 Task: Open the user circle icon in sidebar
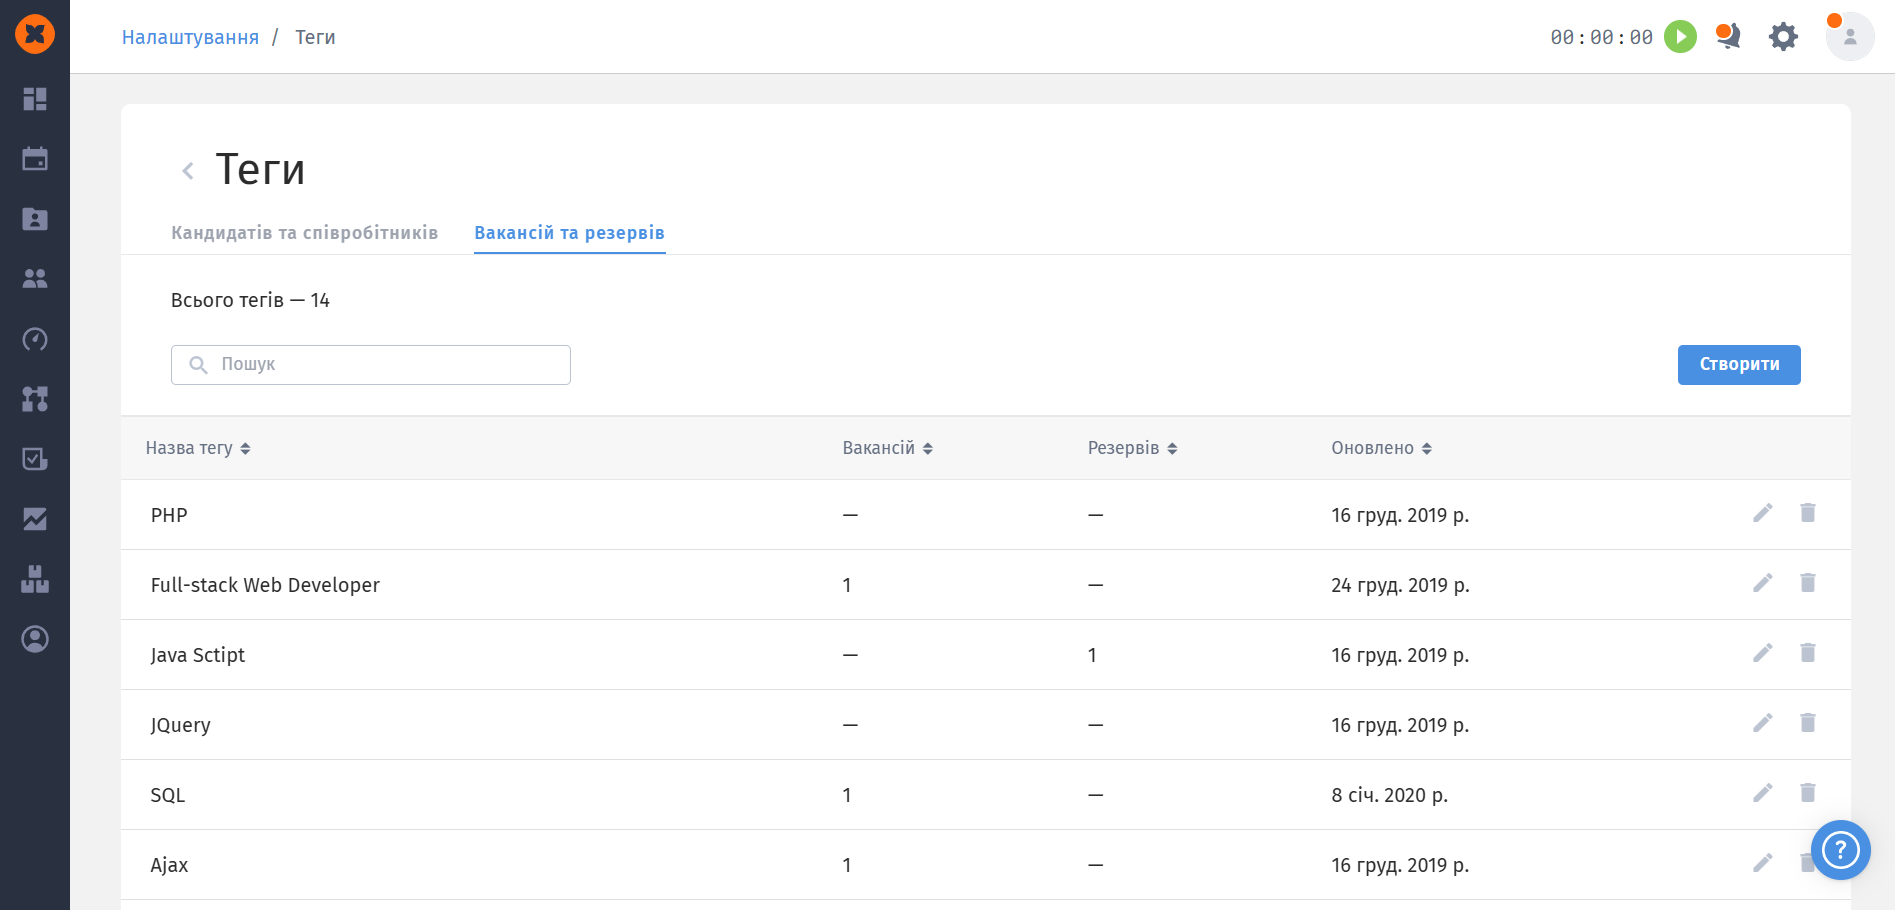(x=35, y=639)
